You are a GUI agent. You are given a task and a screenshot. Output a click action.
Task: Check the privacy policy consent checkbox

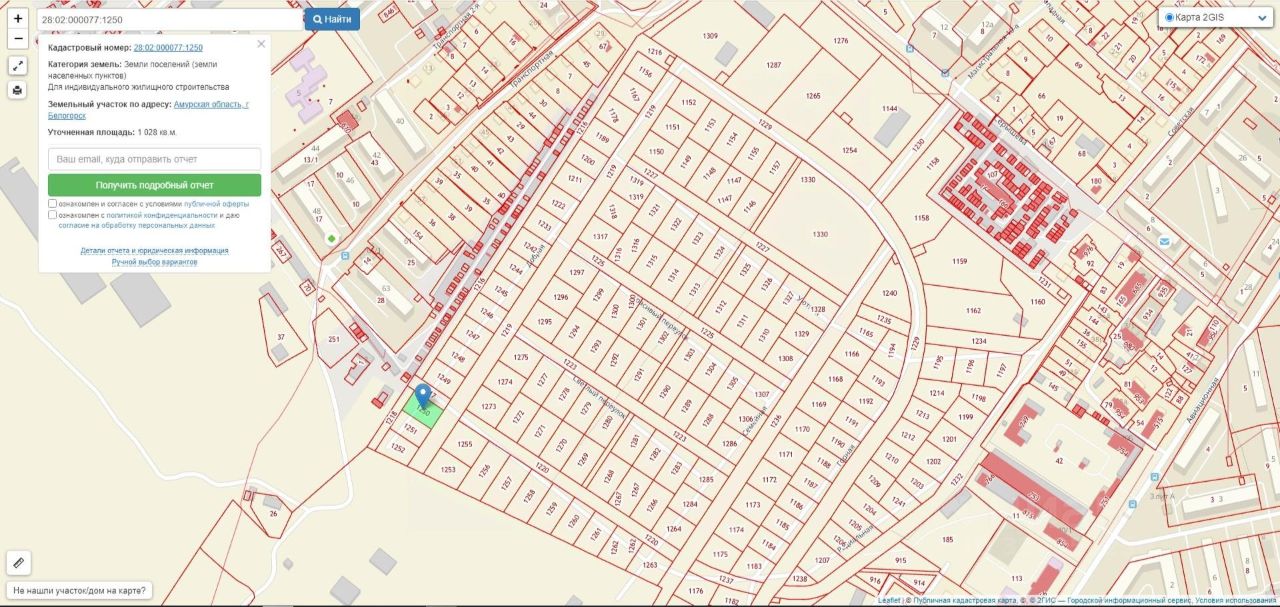[53, 214]
